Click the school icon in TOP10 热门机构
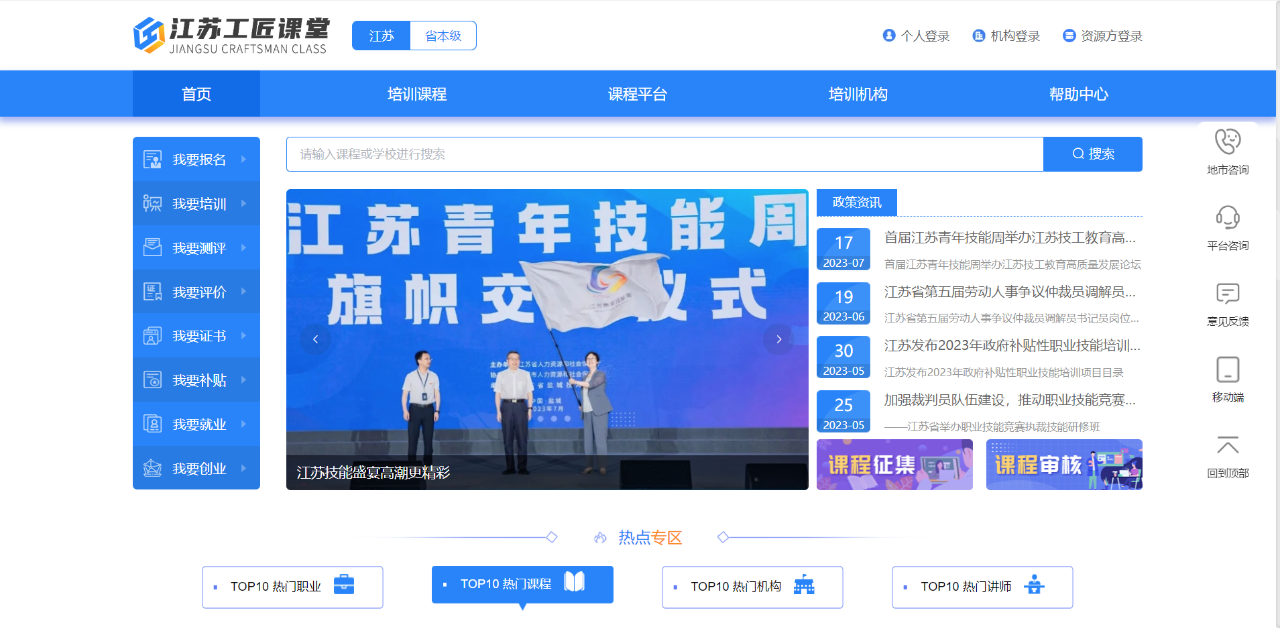 pyautogui.click(x=804, y=585)
